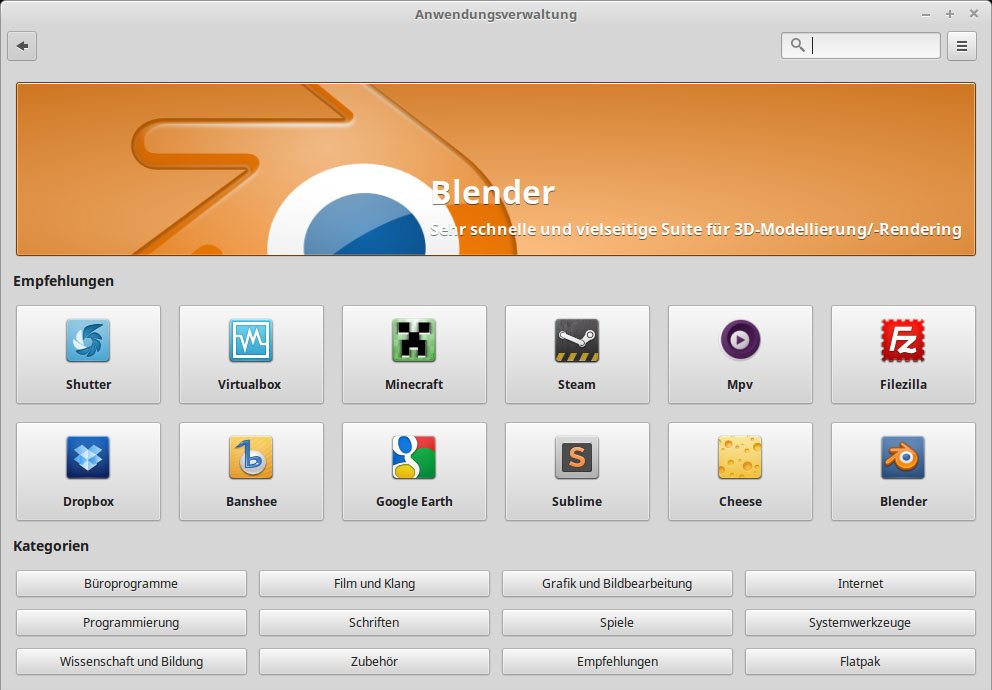Browse the Grafik und Bildbearbeitung category

[x=617, y=583]
